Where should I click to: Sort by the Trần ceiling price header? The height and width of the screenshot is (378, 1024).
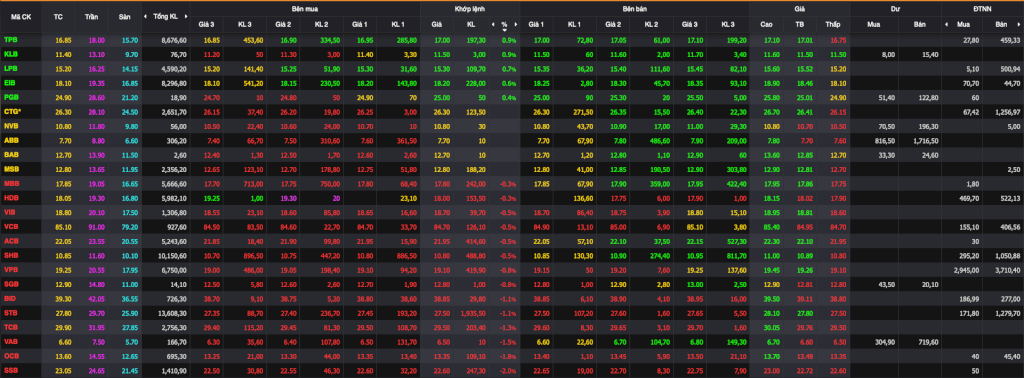[91, 17]
